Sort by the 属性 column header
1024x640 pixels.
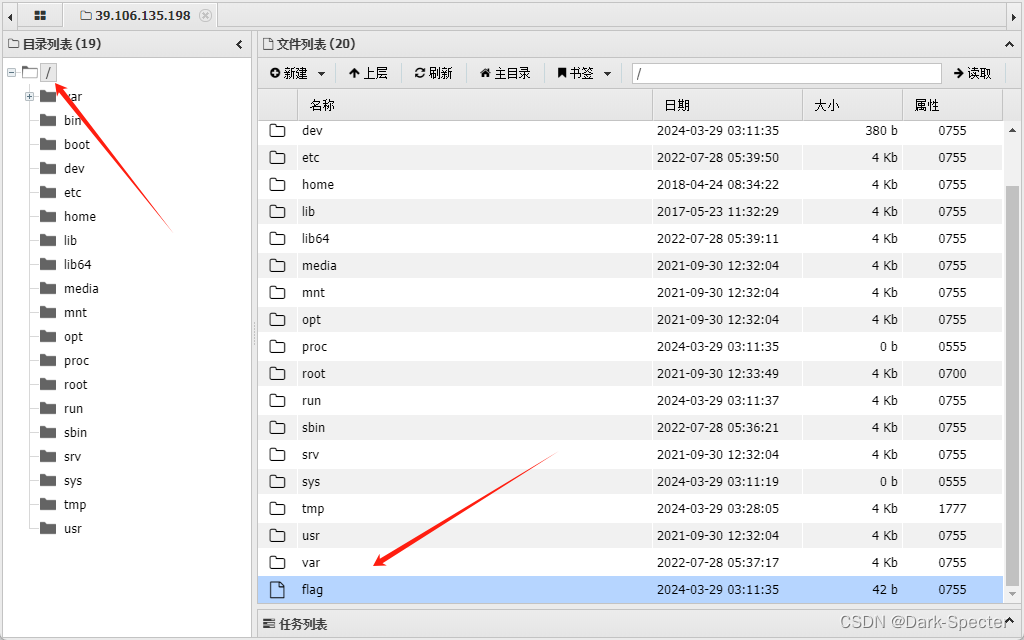pyautogui.click(x=952, y=105)
